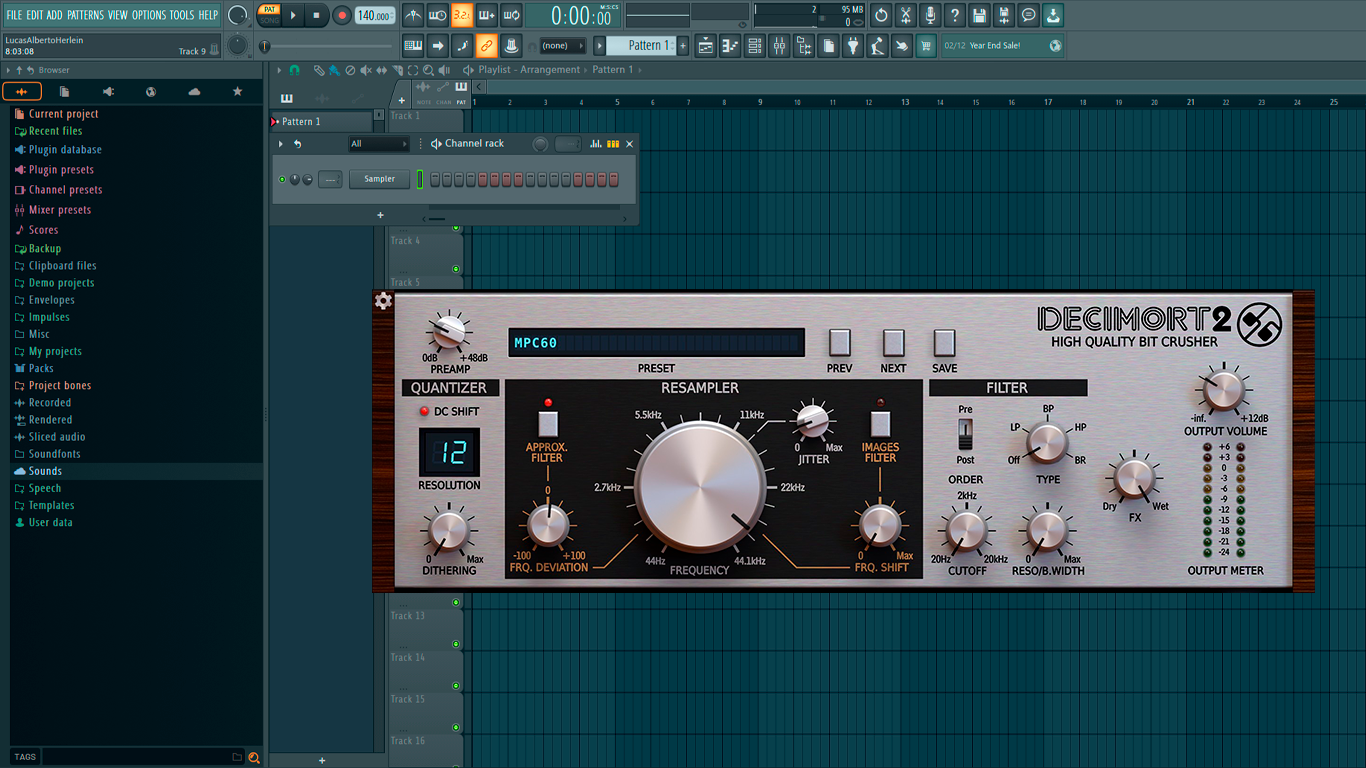The height and width of the screenshot is (768, 1366).
Task: Select the paint brush tool in playlist
Action: (334, 70)
